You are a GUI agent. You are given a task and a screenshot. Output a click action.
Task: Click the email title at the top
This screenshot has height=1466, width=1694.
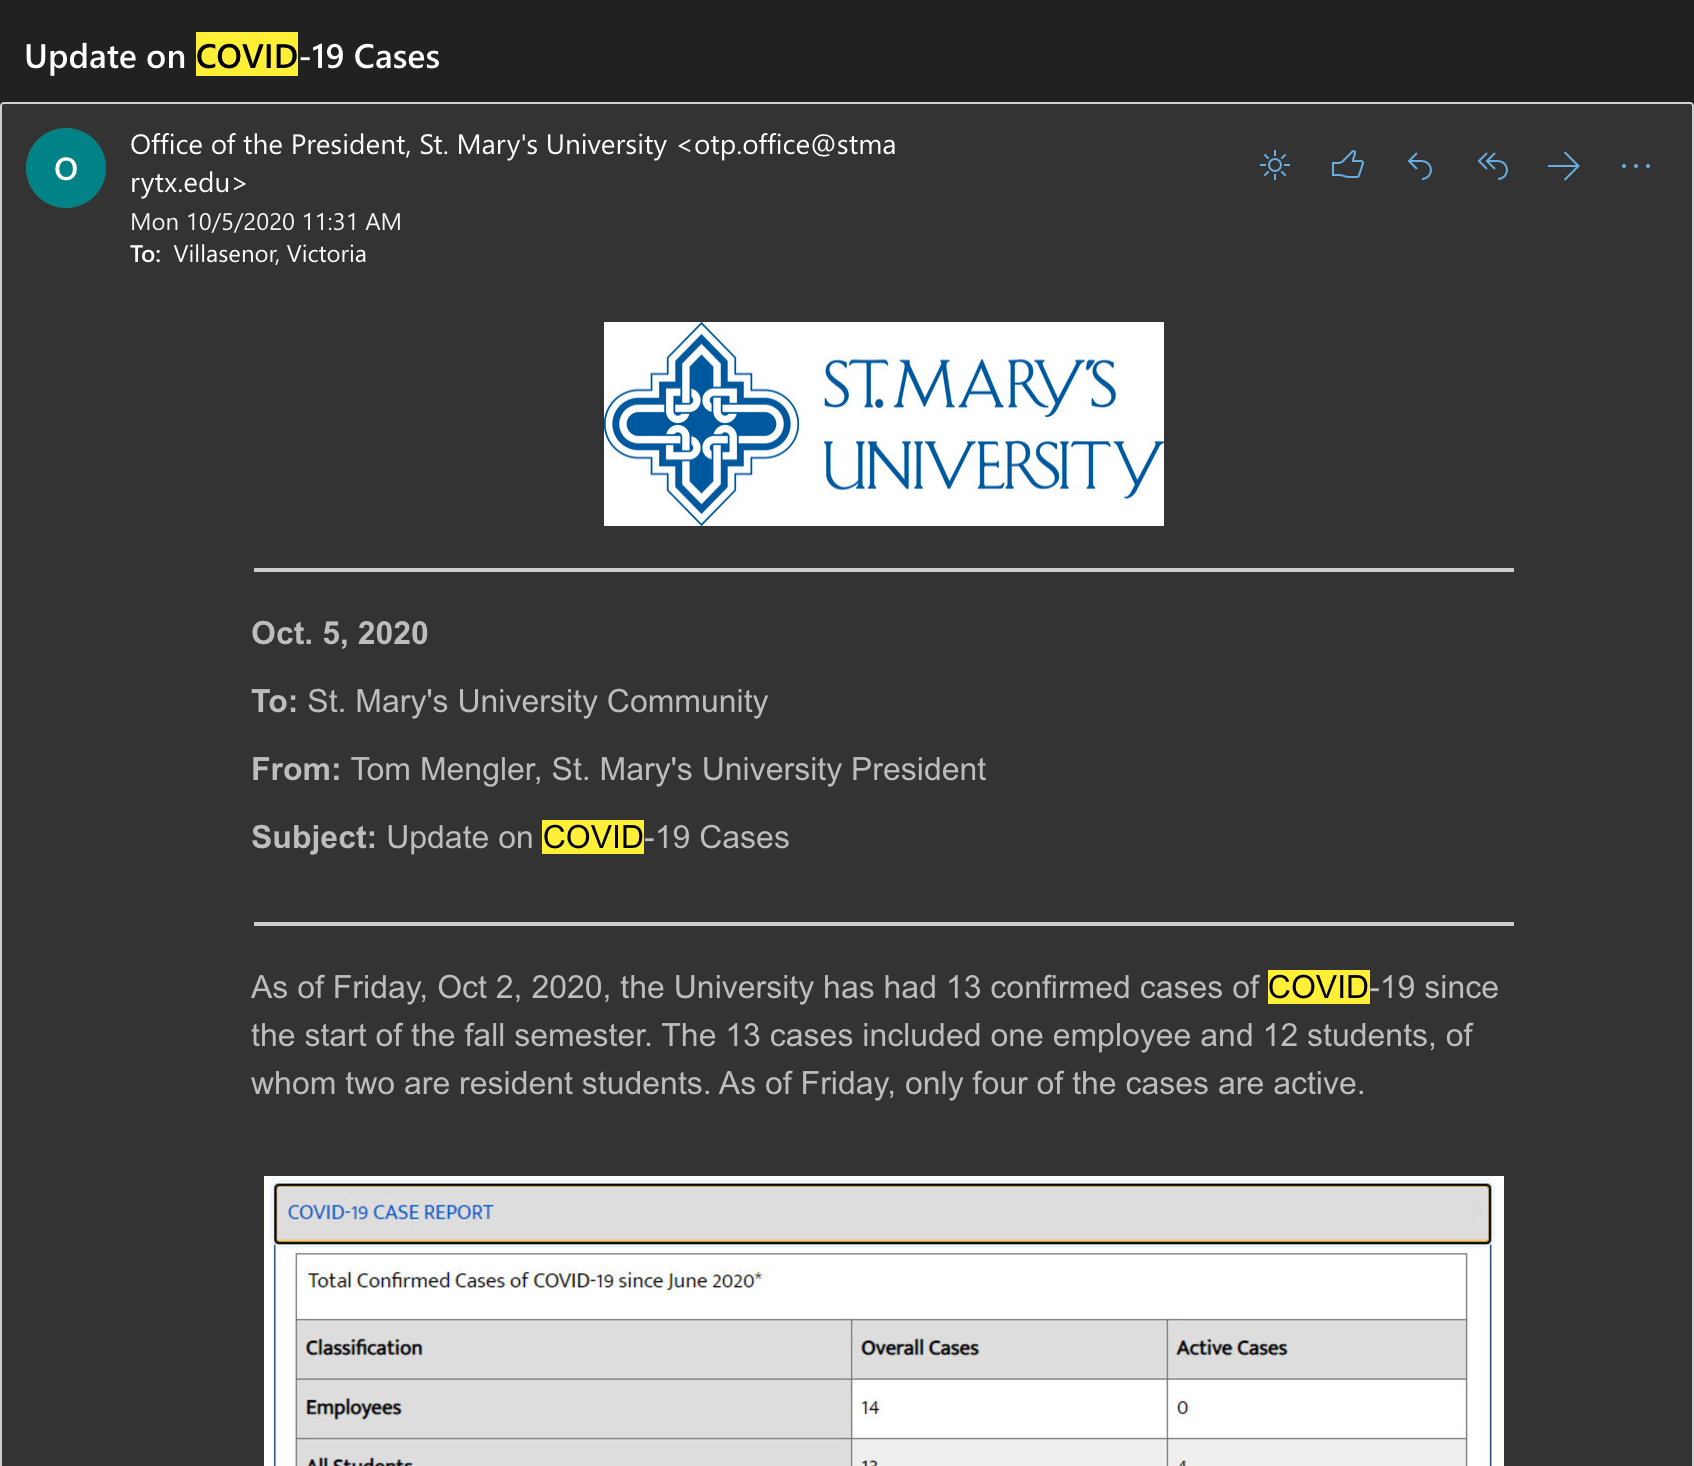[232, 56]
